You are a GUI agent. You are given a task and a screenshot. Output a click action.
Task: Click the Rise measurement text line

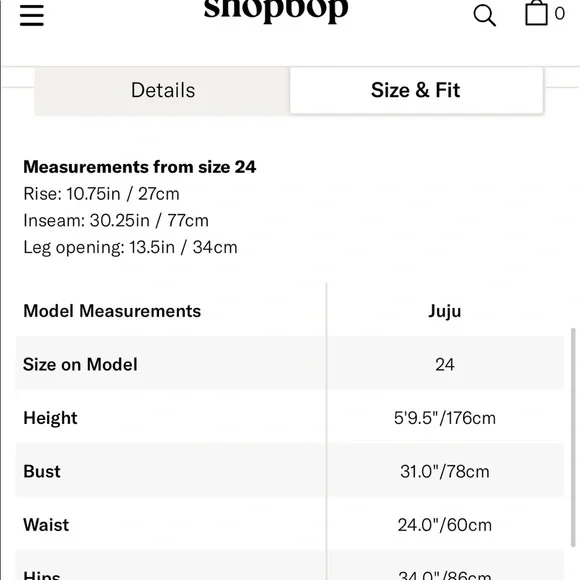pos(101,194)
